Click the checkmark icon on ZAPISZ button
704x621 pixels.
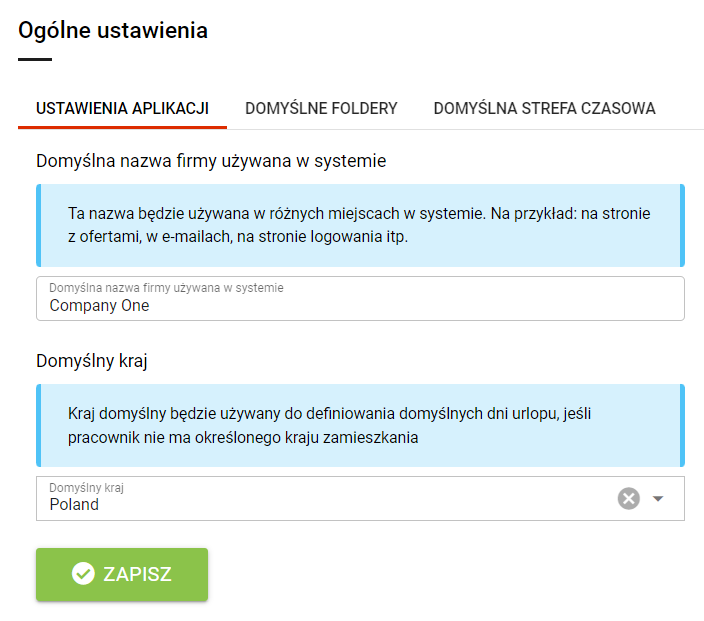click(x=83, y=574)
